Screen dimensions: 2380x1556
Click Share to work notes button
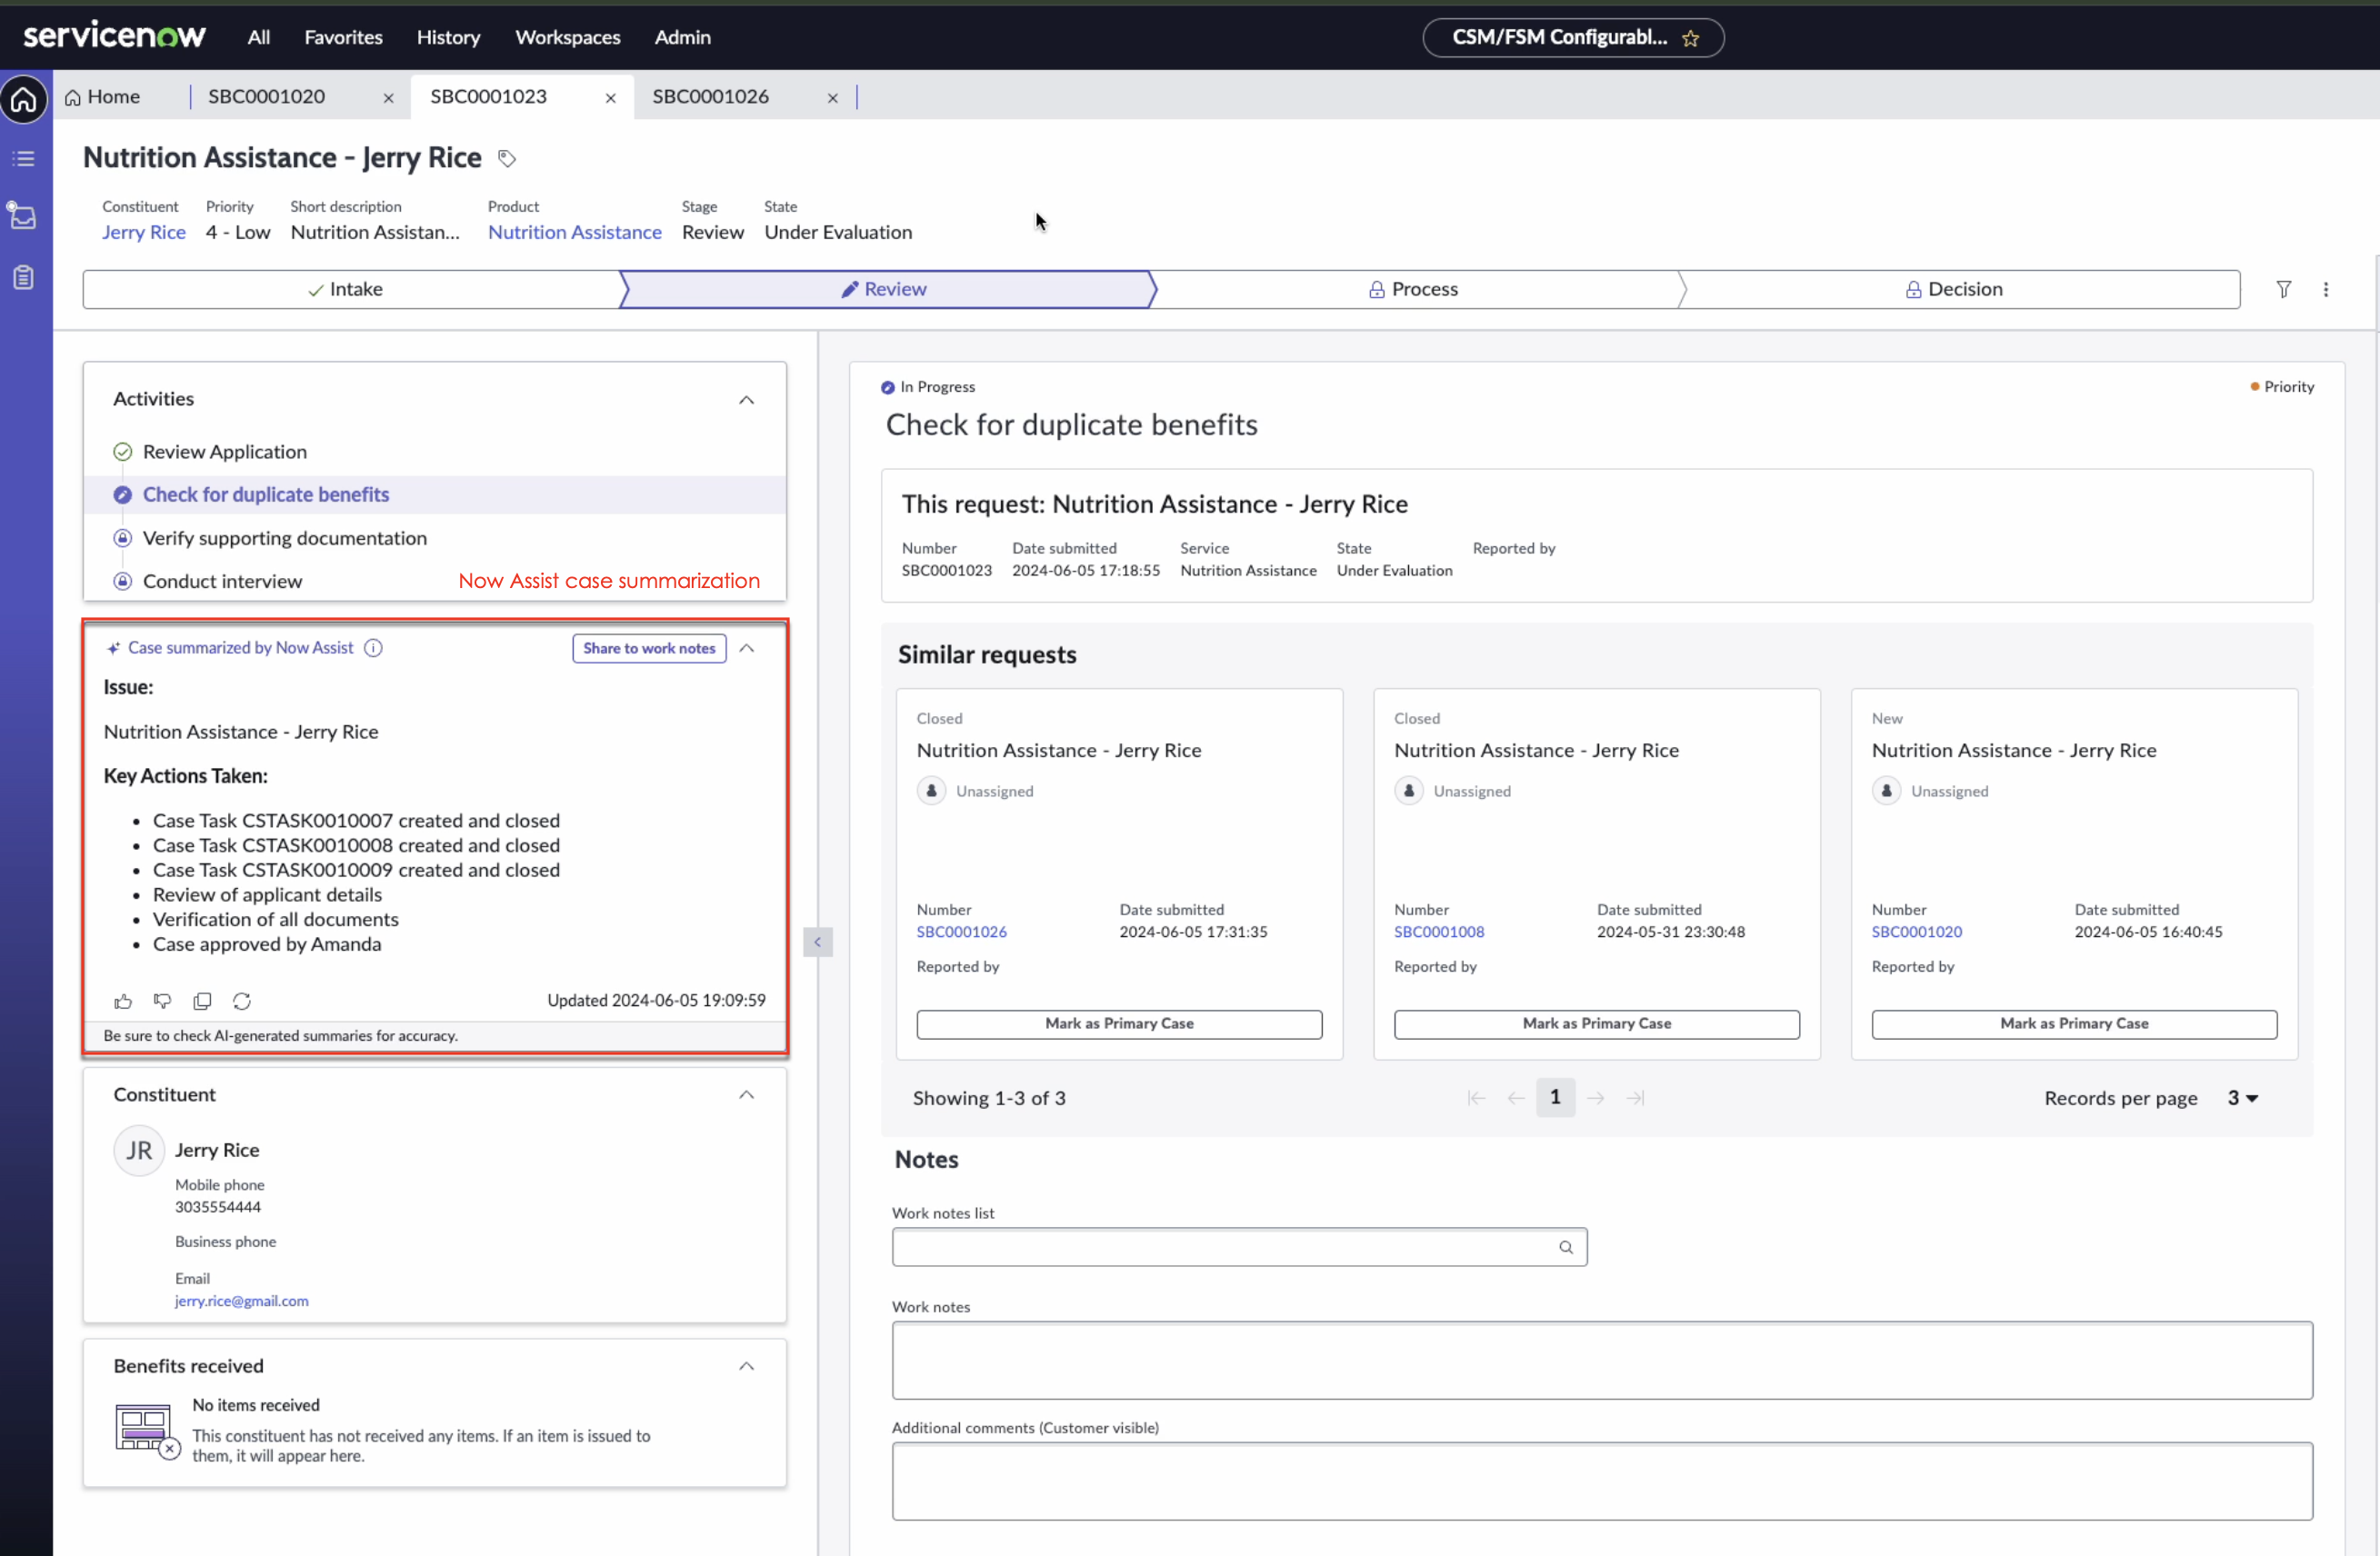coord(649,648)
